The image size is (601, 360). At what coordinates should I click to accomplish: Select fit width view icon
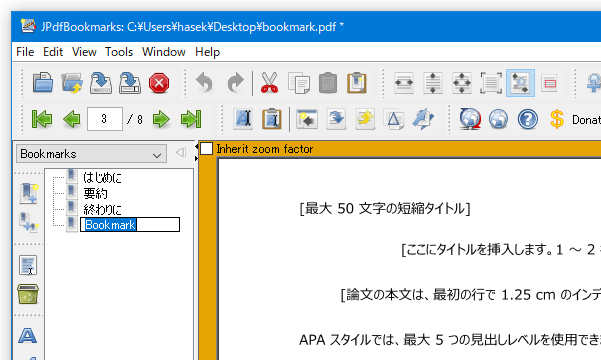click(404, 83)
